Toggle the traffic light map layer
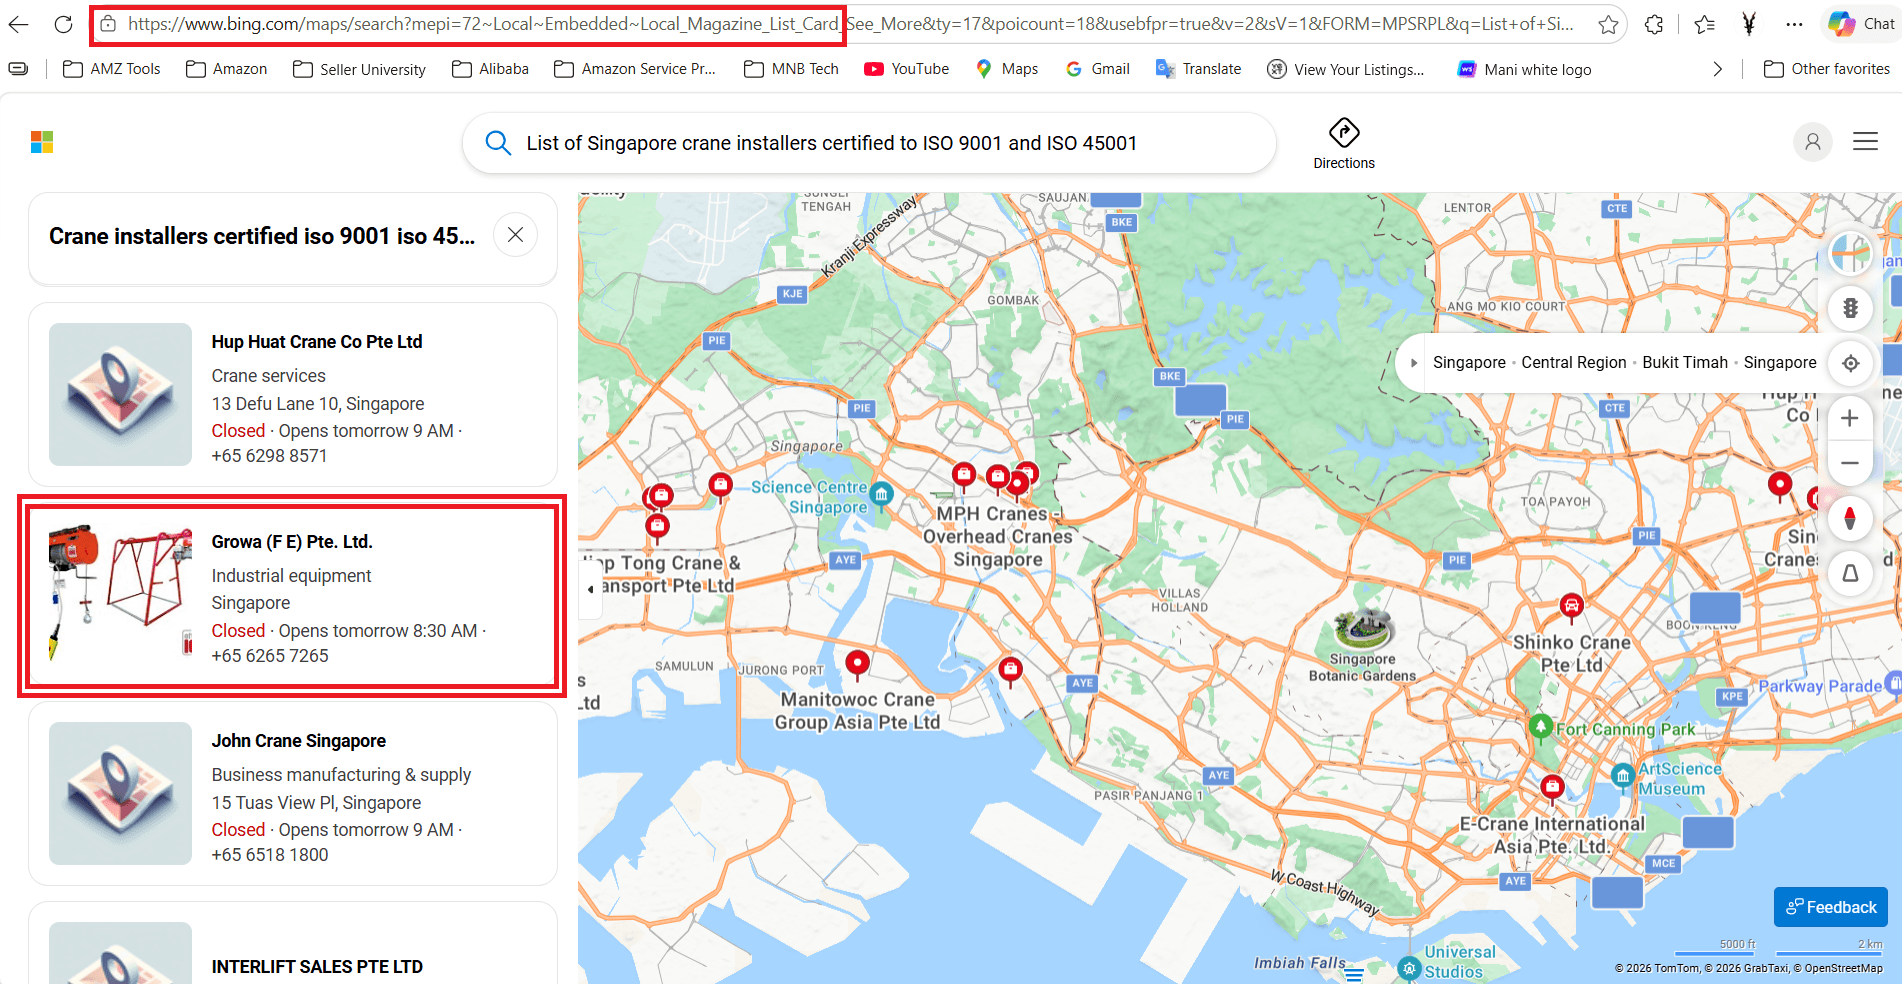The height and width of the screenshot is (984, 1902). 1850,308
